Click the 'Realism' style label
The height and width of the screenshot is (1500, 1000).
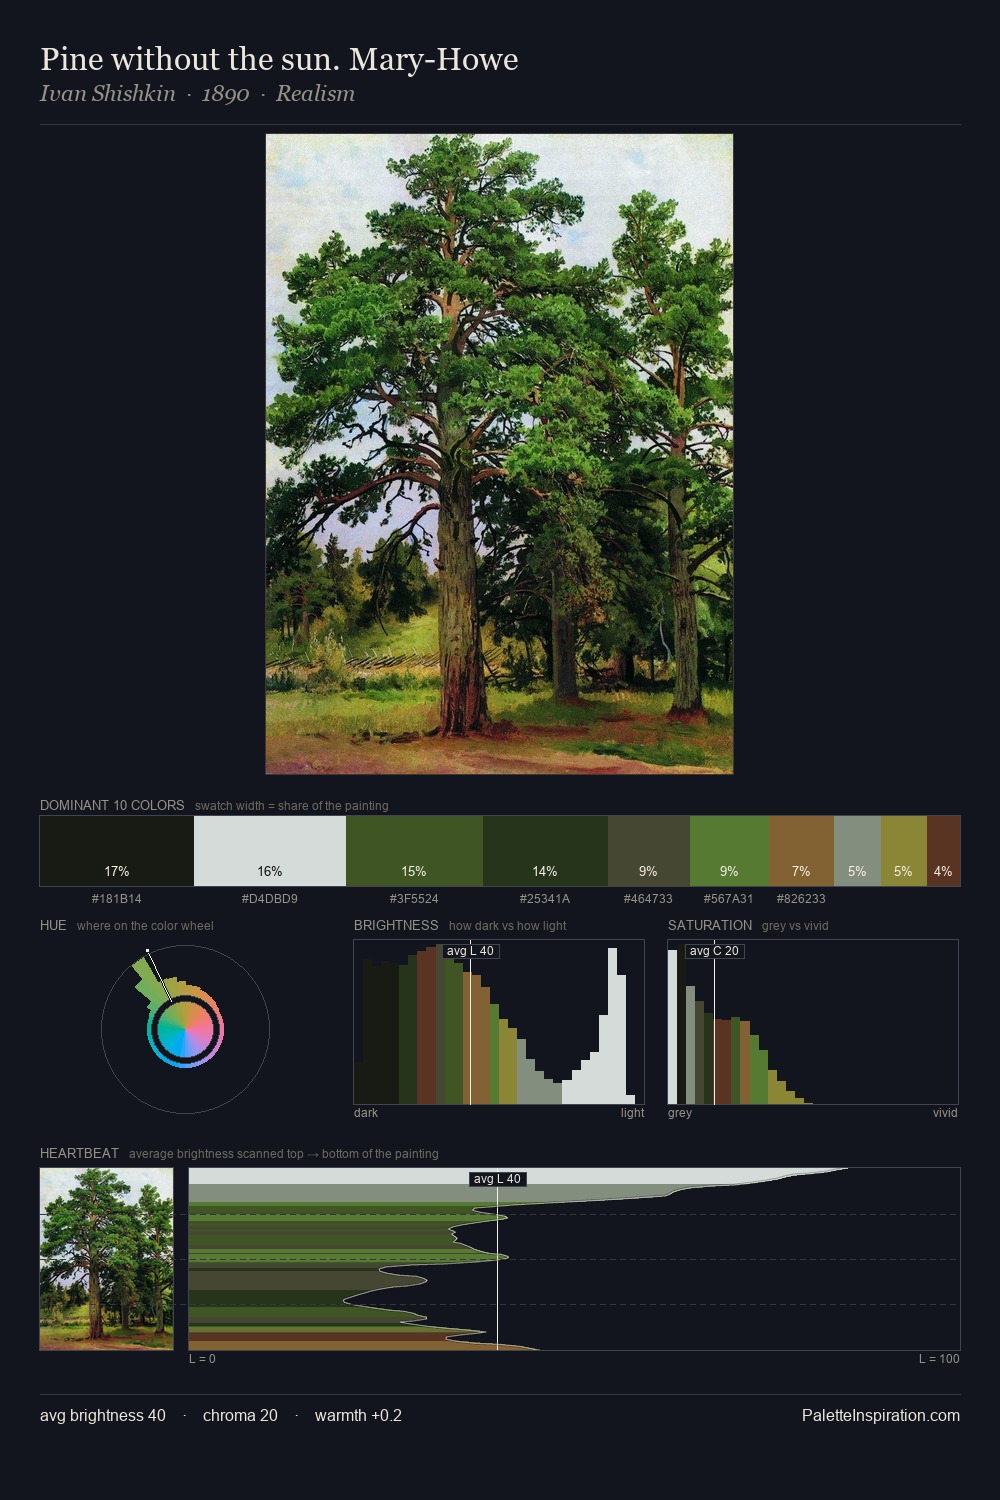coord(315,94)
